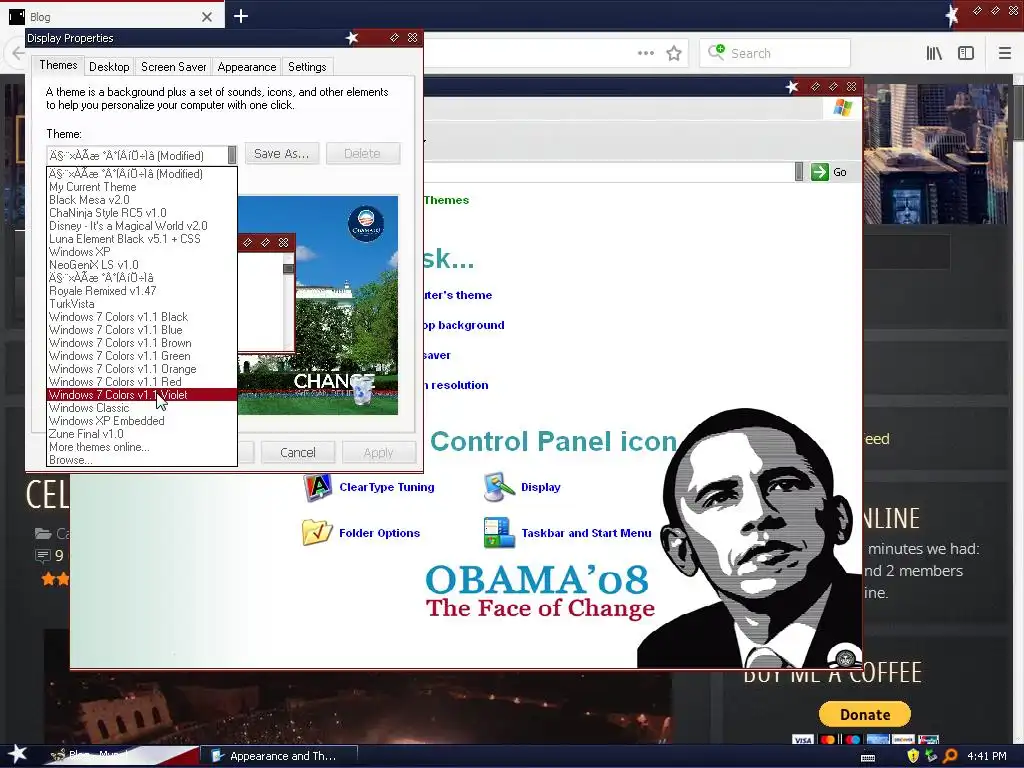The height and width of the screenshot is (768, 1024).
Task: Click the PayPal Donate button
Action: (865, 714)
